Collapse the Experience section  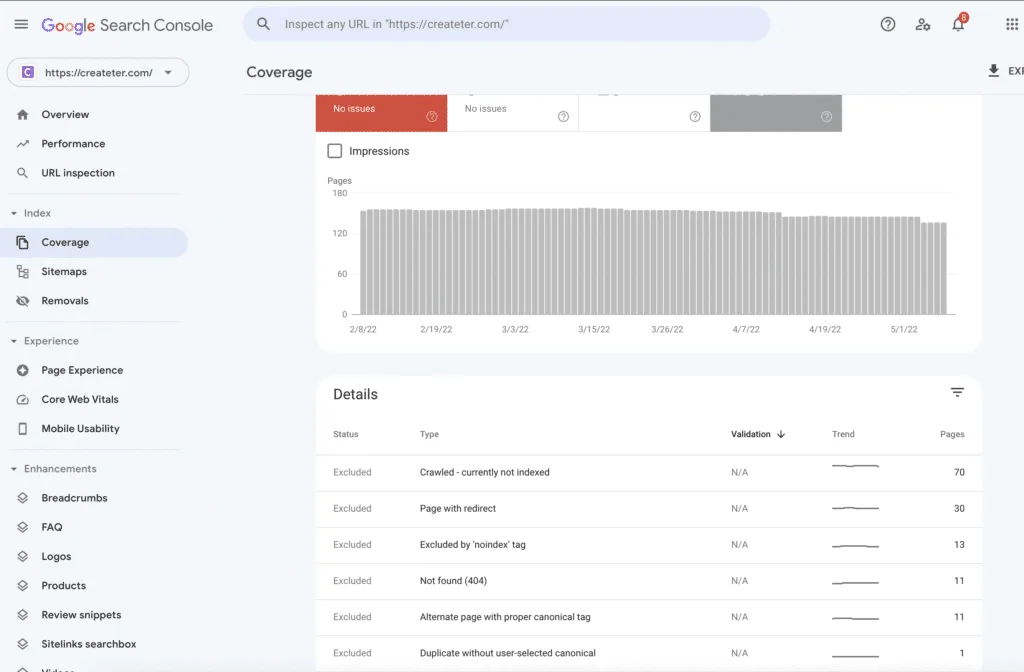click(14, 341)
